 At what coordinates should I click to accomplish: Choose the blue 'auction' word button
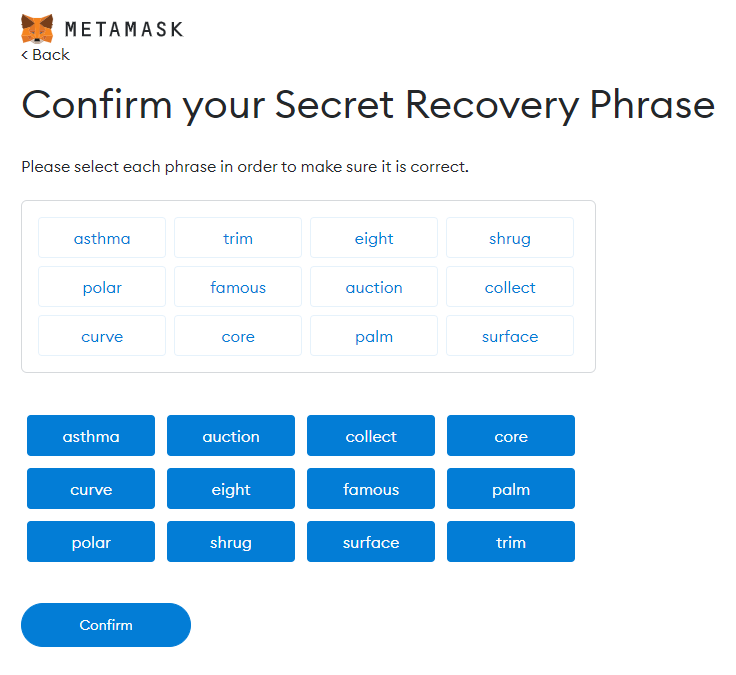pos(231,436)
